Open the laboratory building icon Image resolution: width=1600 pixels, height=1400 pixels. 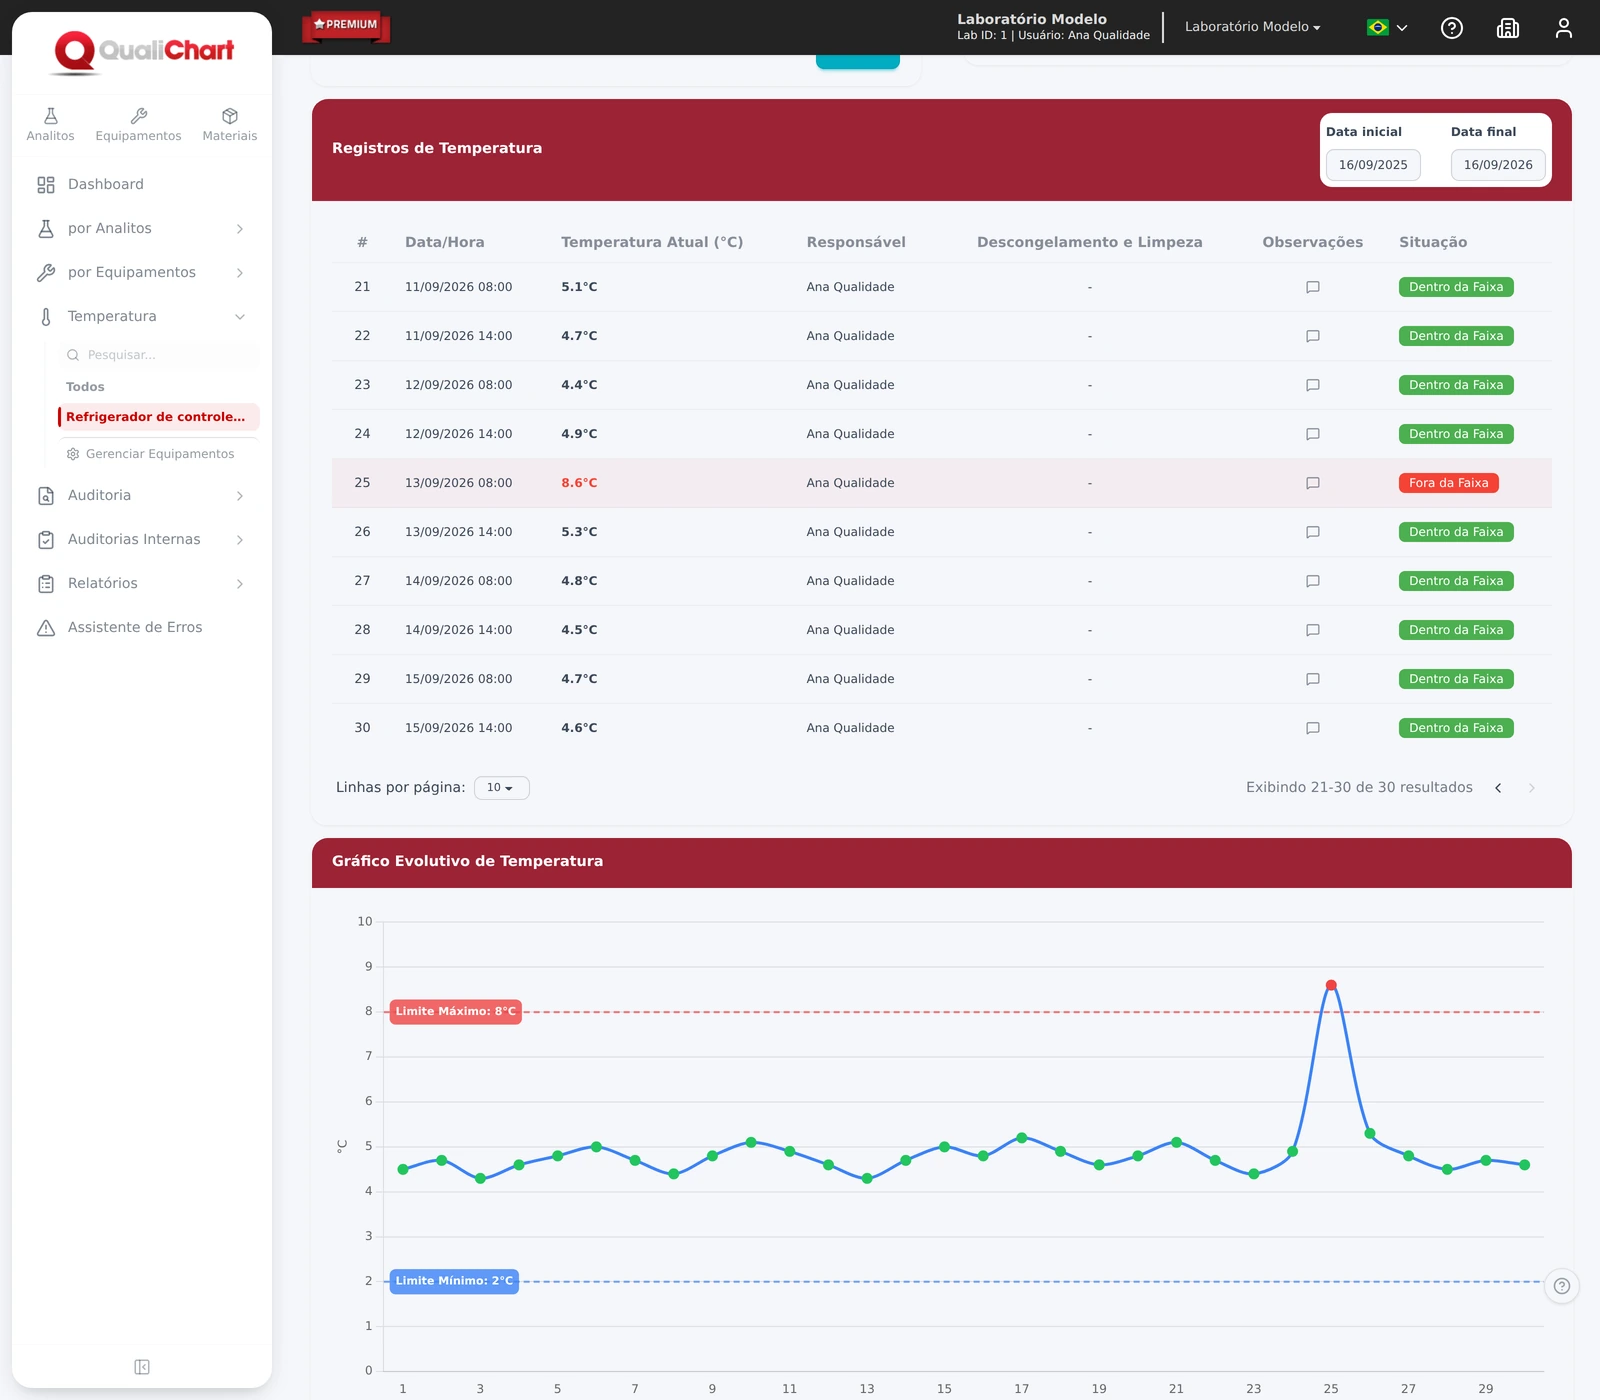(x=1508, y=28)
